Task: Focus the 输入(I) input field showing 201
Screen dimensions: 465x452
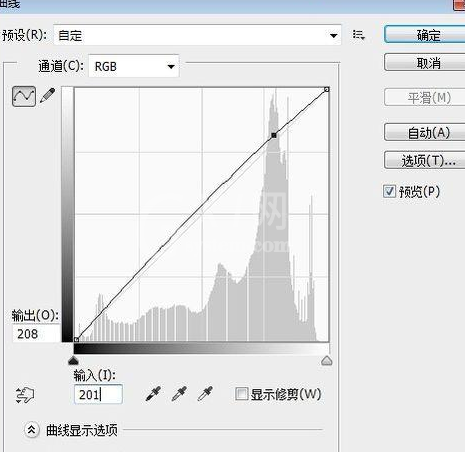Action: point(98,394)
